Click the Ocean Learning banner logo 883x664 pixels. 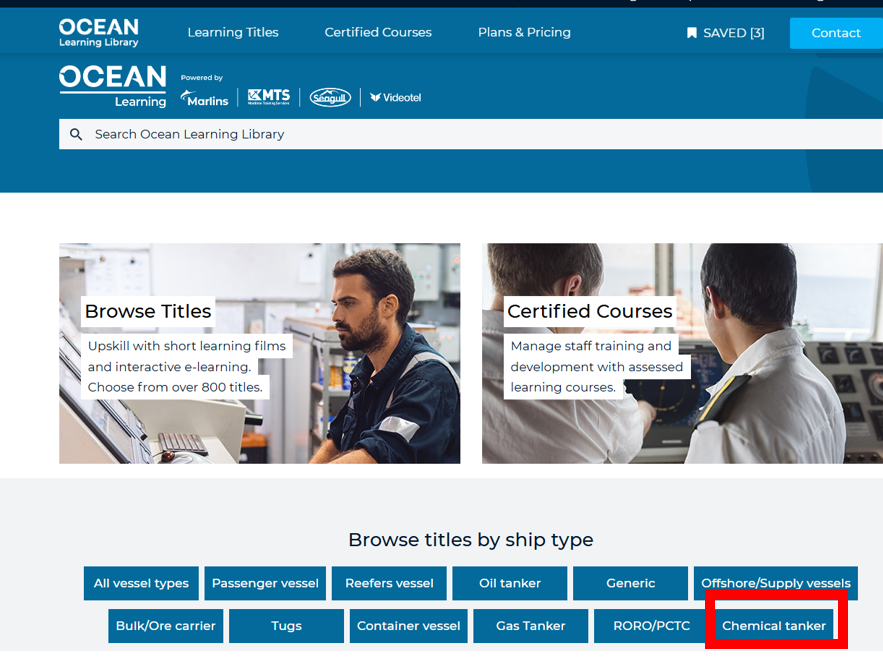tap(112, 85)
